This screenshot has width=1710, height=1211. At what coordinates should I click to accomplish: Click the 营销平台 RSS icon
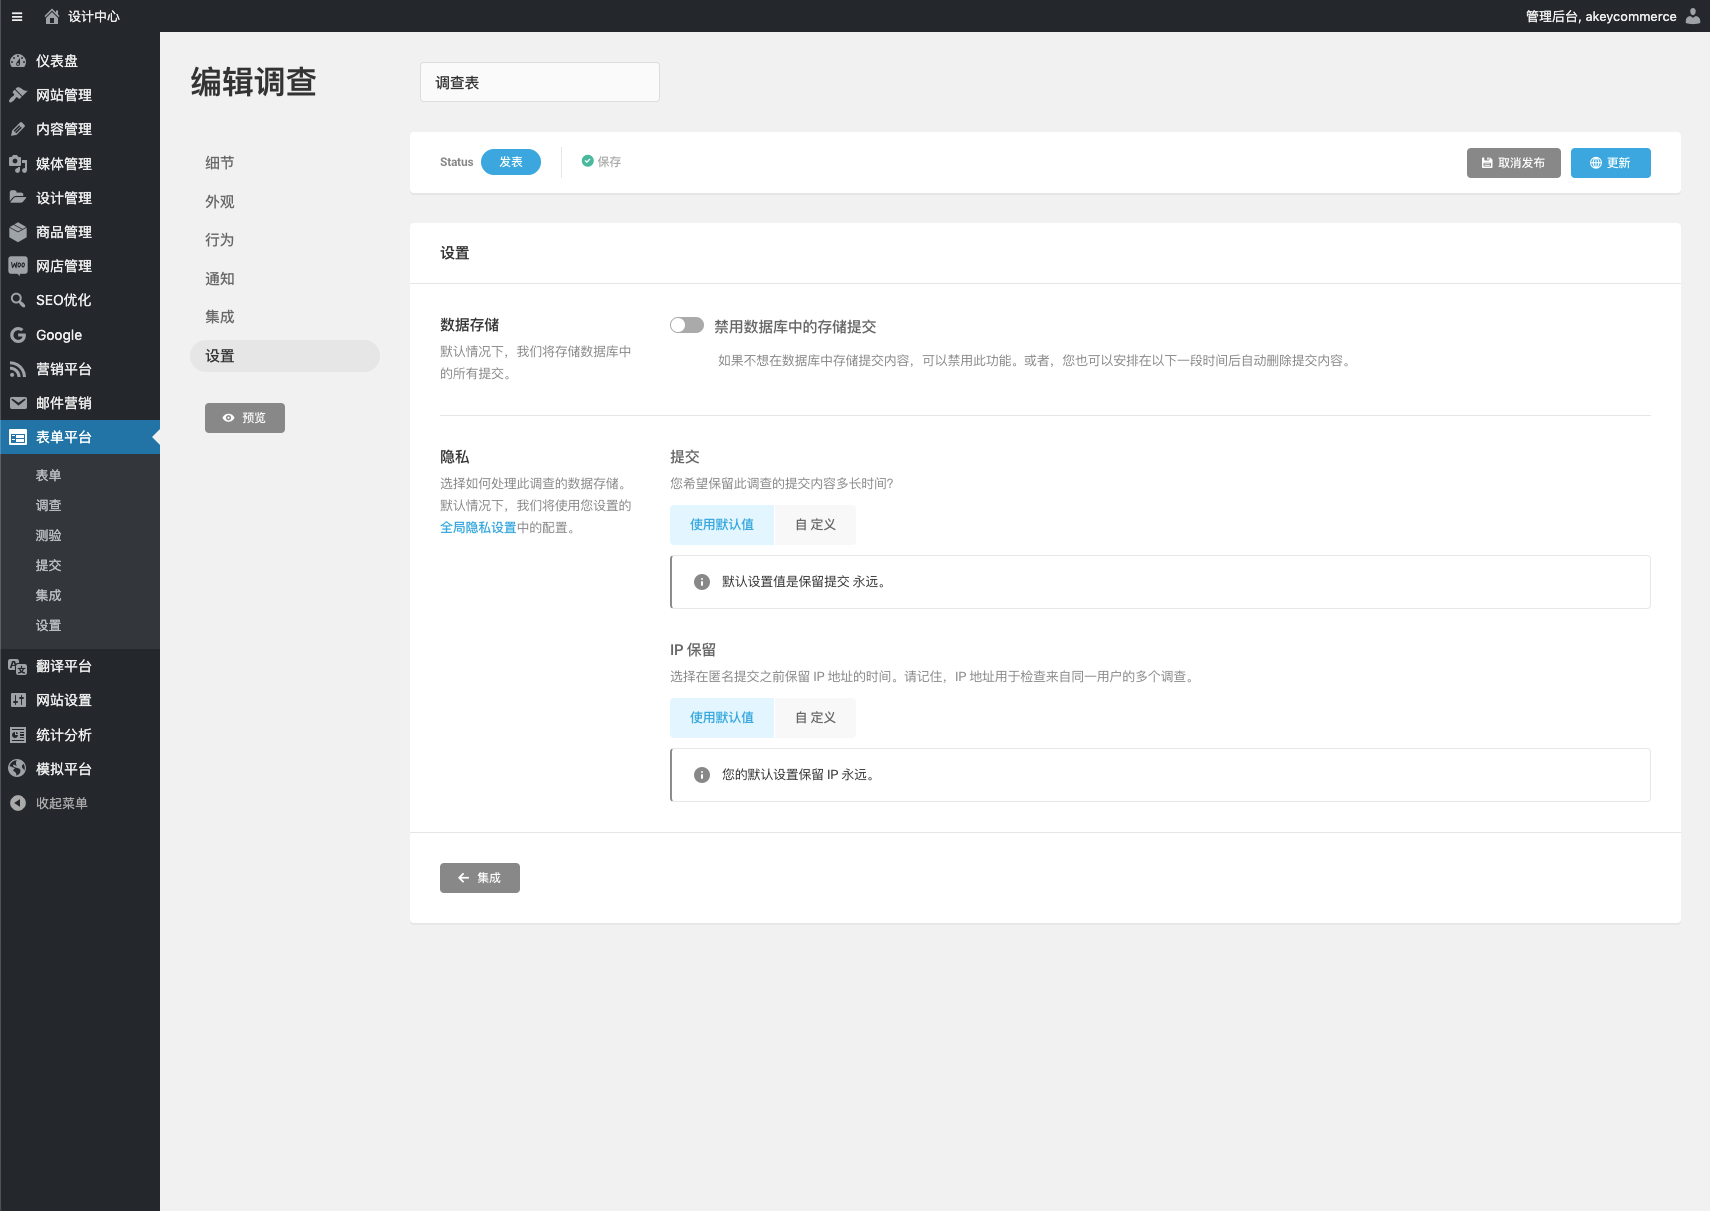(x=18, y=369)
